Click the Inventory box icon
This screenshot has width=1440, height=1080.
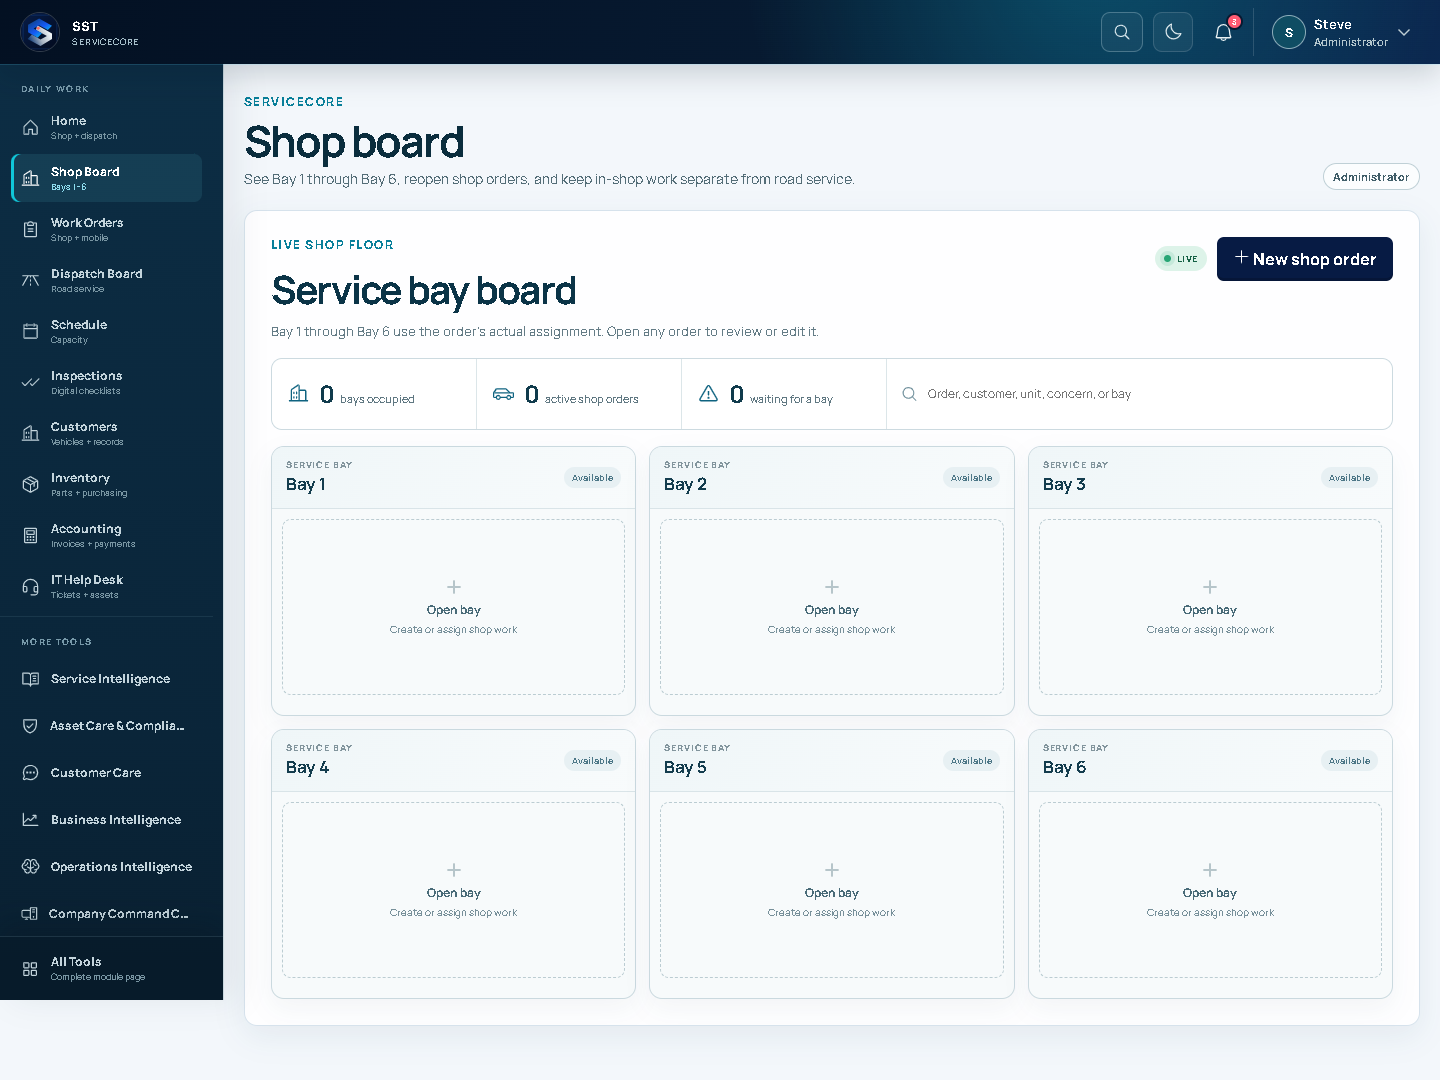(31, 484)
